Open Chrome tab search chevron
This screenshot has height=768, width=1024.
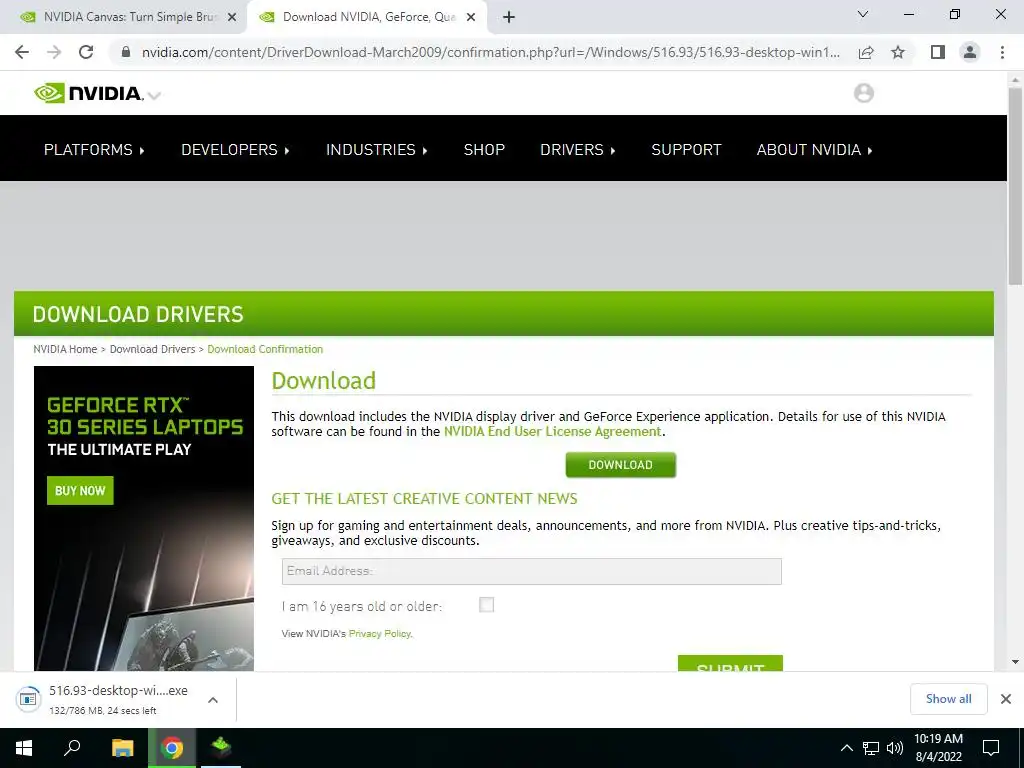point(863,14)
